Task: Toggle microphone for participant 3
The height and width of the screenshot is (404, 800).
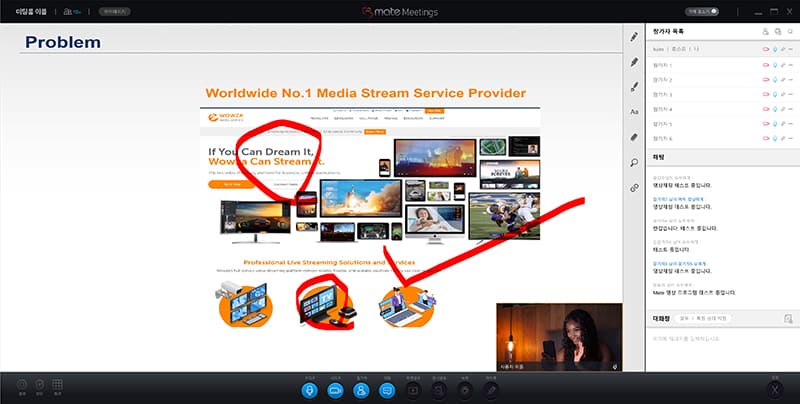Action: [x=774, y=94]
